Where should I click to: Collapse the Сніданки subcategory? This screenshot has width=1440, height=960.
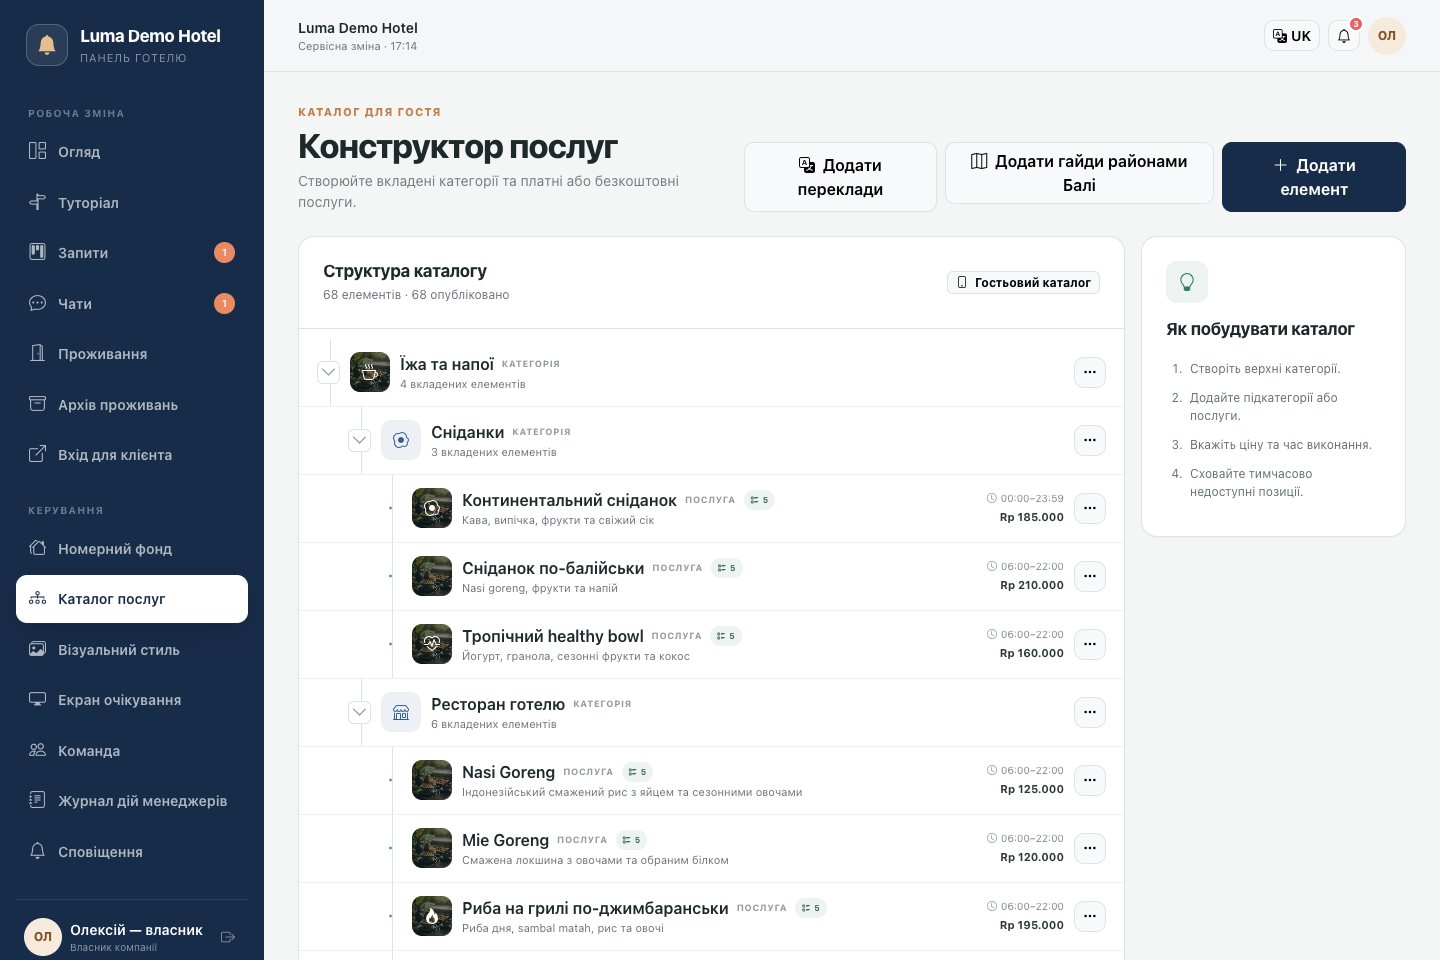(x=359, y=440)
